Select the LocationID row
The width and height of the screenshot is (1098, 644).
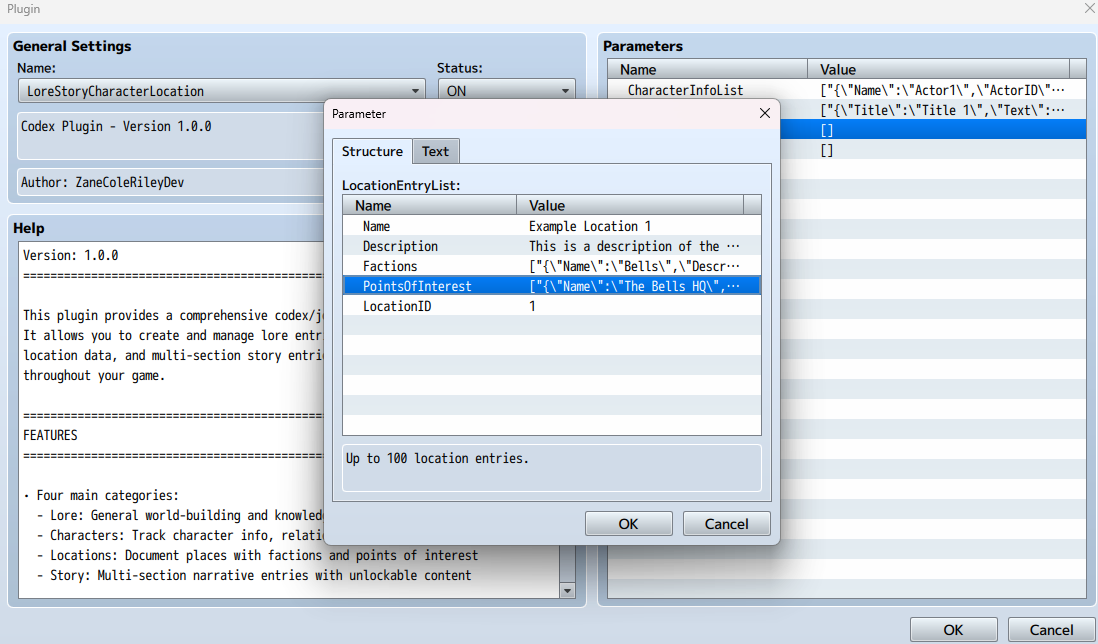(x=552, y=306)
